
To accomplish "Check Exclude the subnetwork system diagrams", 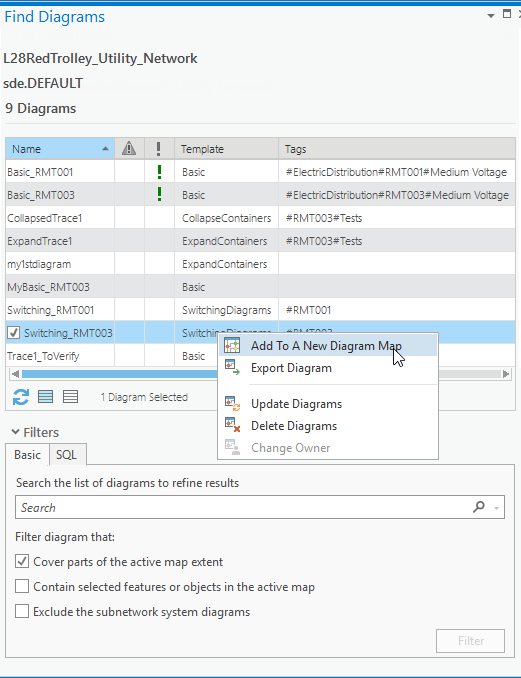I will pyautogui.click(x=22, y=611).
